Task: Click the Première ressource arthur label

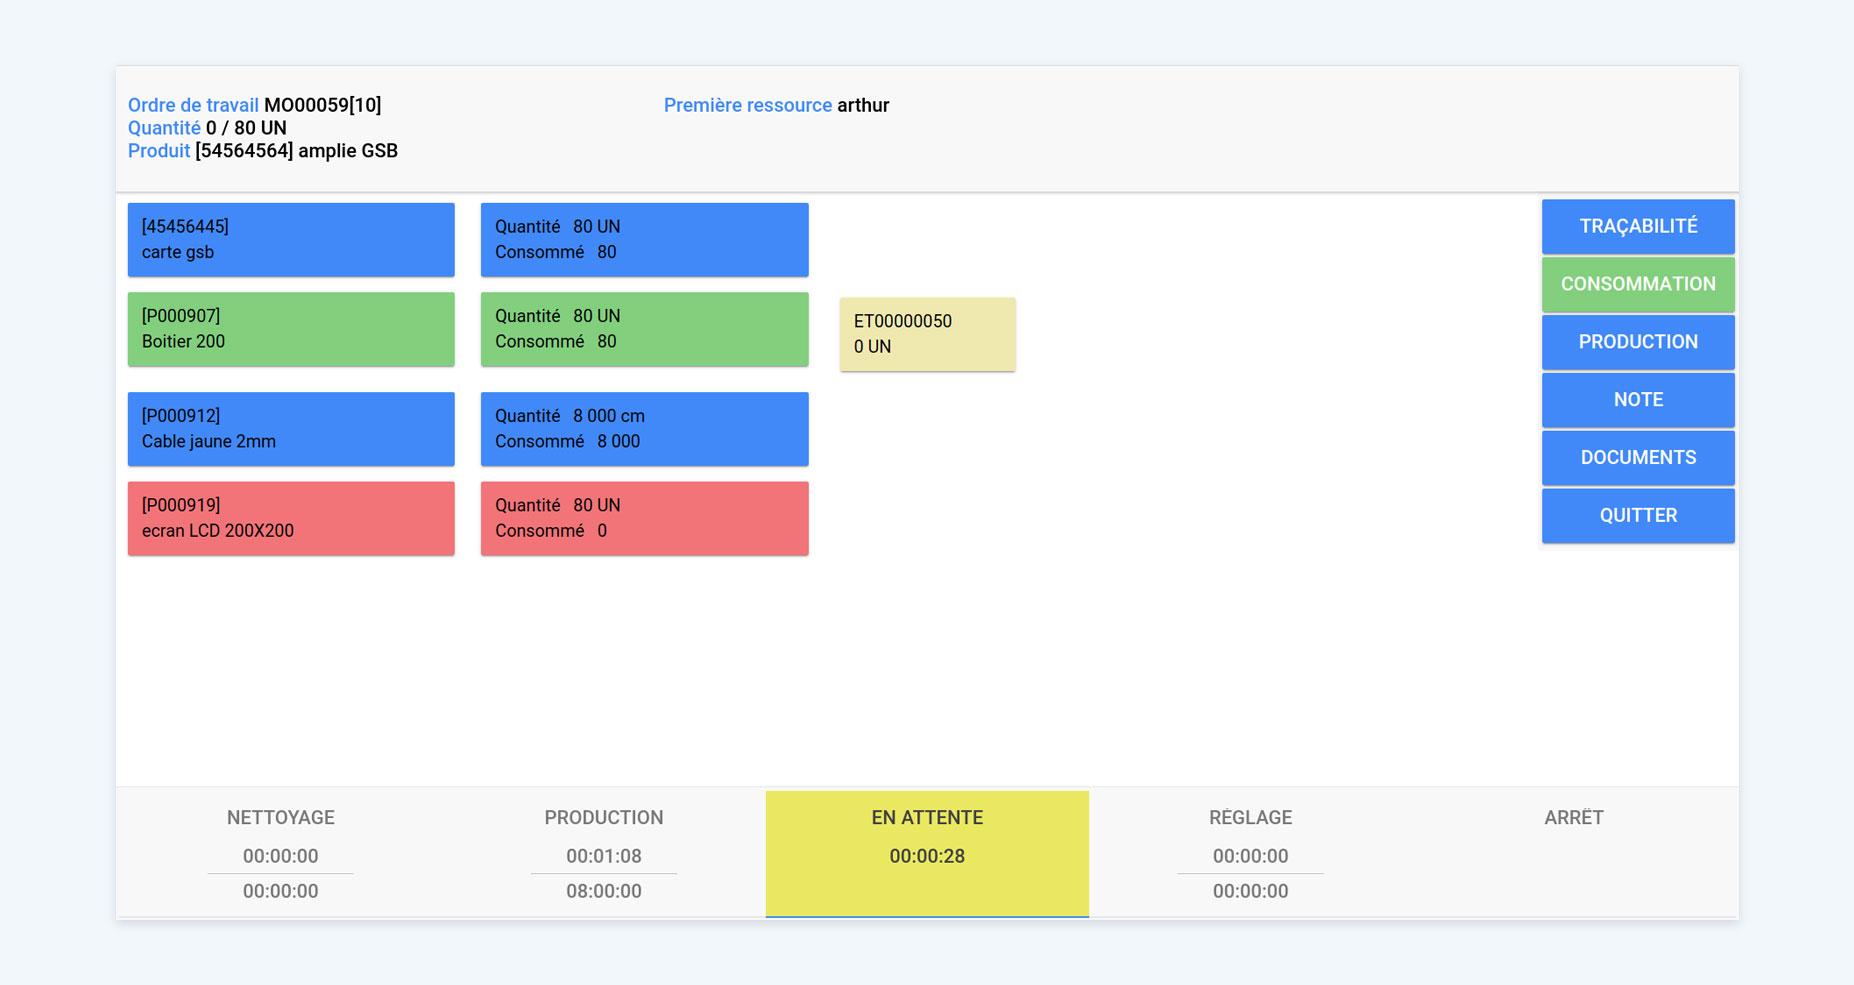Action: click(777, 104)
